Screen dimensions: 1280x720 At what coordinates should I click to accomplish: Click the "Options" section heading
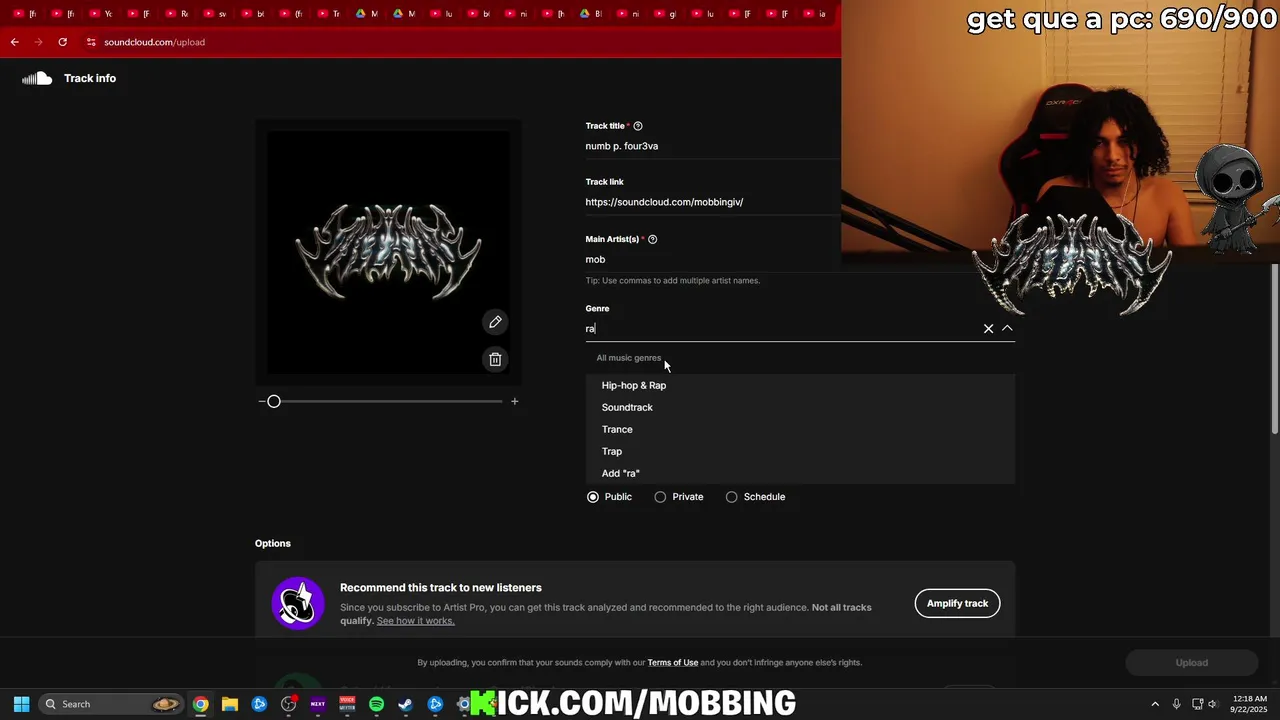tap(273, 543)
